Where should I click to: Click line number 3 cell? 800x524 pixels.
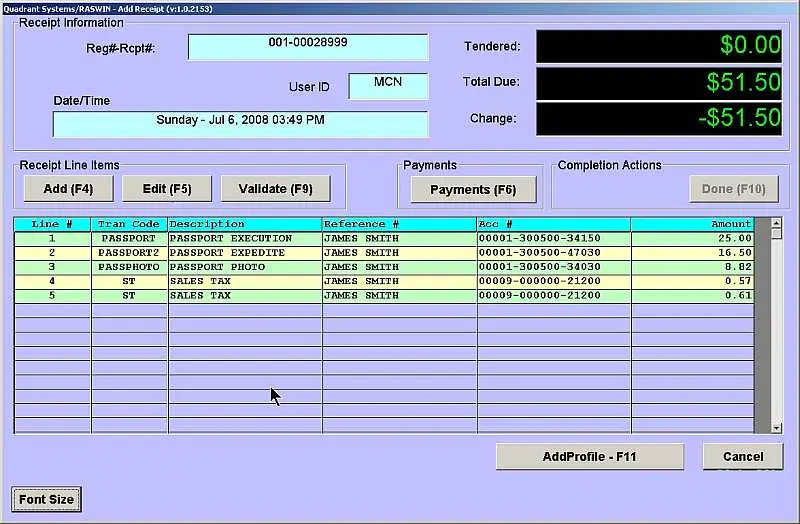[x=52, y=267]
